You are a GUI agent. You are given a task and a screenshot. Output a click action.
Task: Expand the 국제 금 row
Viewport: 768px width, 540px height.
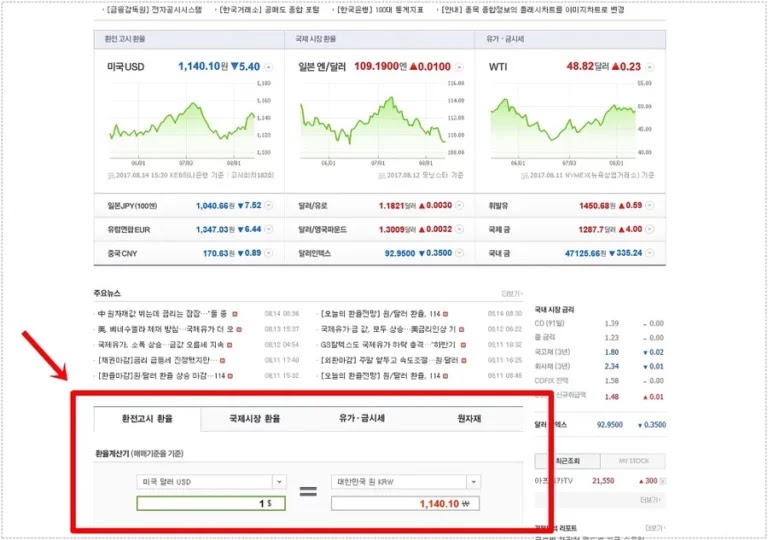[x=649, y=229]
